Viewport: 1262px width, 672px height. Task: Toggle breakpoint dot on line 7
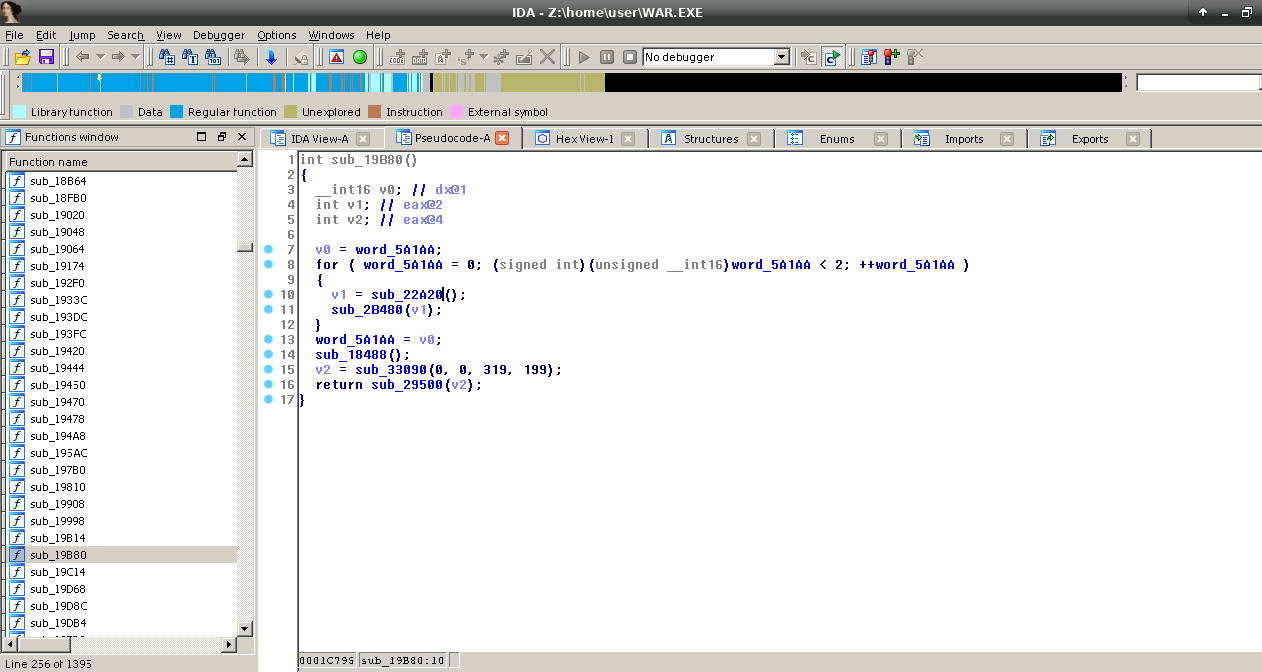269,249
